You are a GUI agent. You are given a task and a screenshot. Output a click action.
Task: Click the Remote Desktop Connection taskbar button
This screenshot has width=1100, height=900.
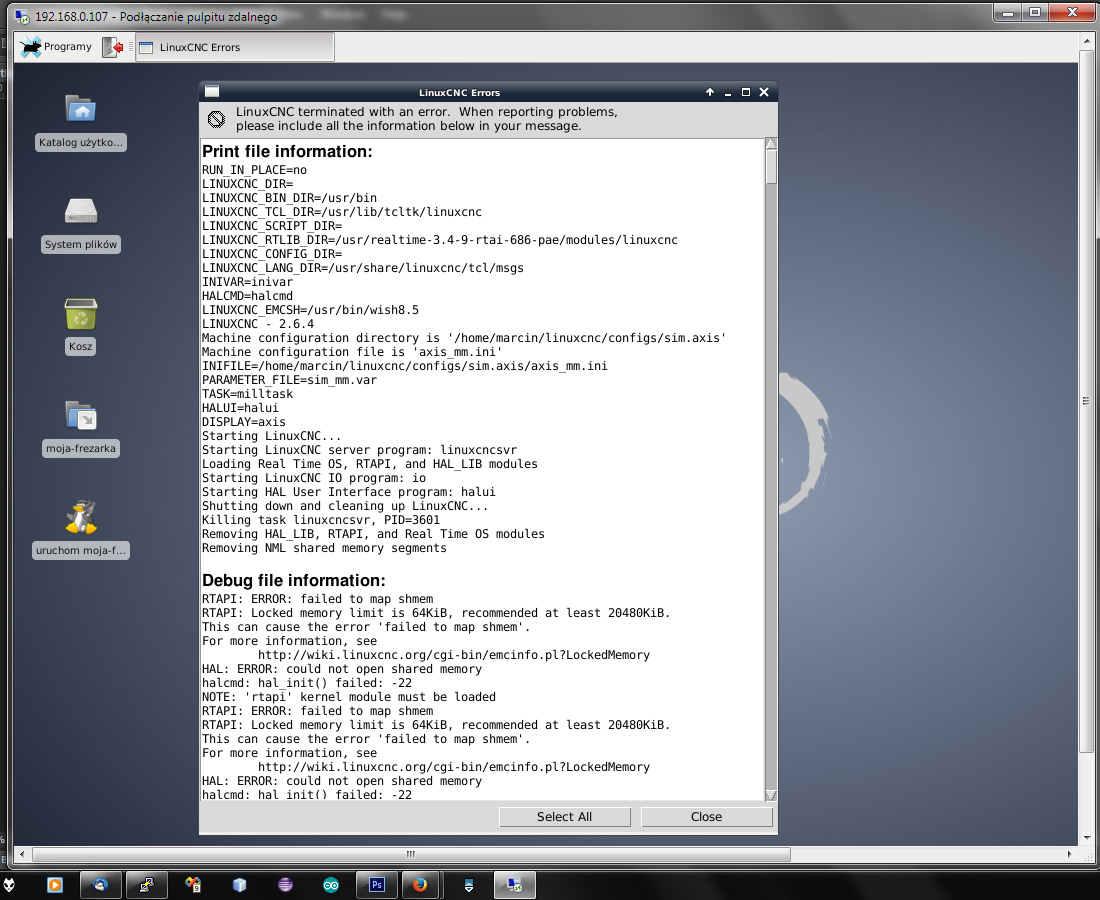[x=515, y=885]
